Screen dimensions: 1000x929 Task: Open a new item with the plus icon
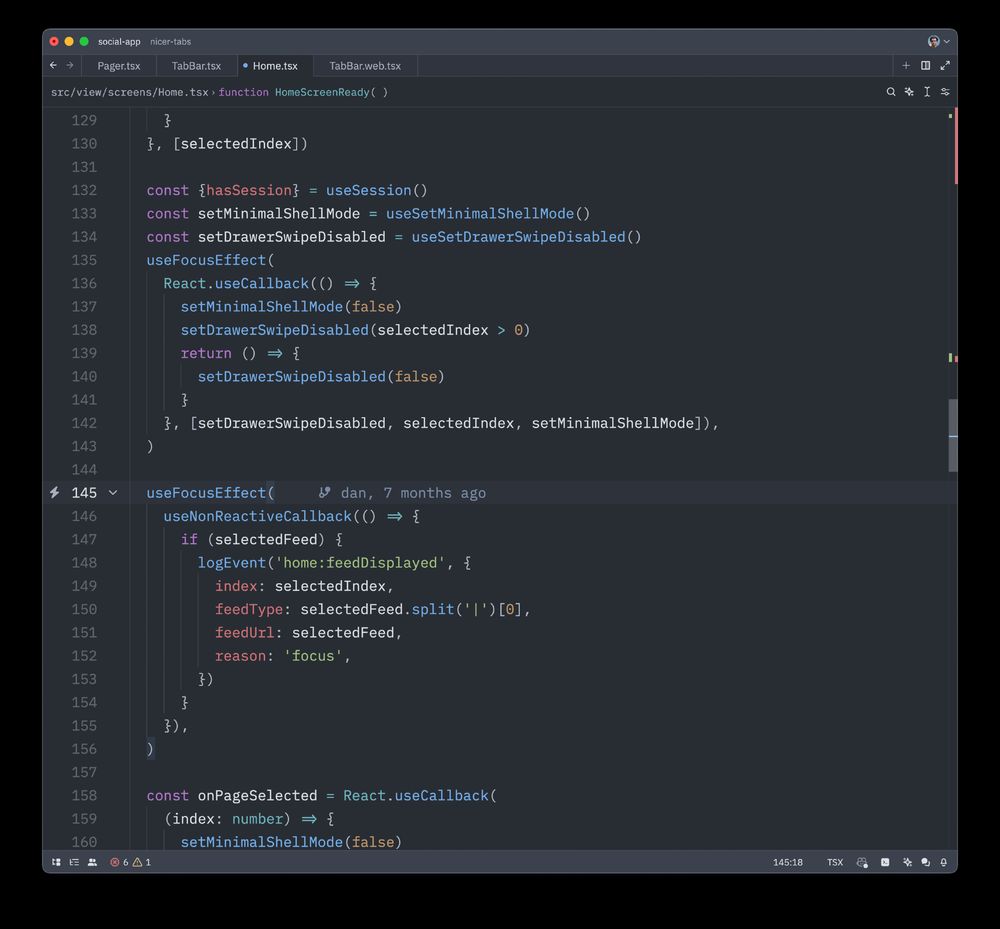coord(906,65)
